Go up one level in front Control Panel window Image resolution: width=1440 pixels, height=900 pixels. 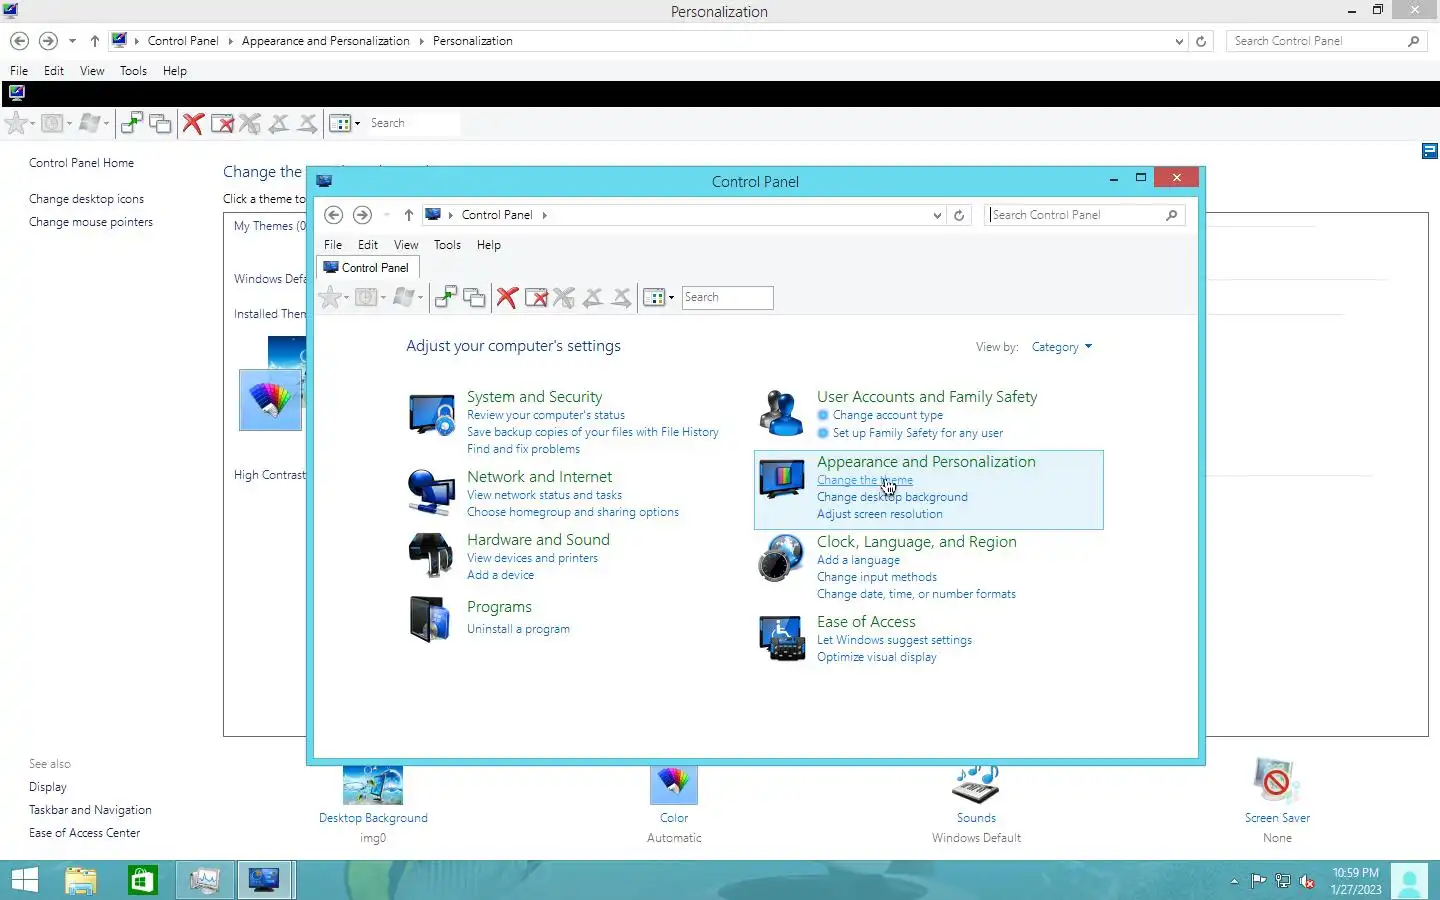coord(409,215)
